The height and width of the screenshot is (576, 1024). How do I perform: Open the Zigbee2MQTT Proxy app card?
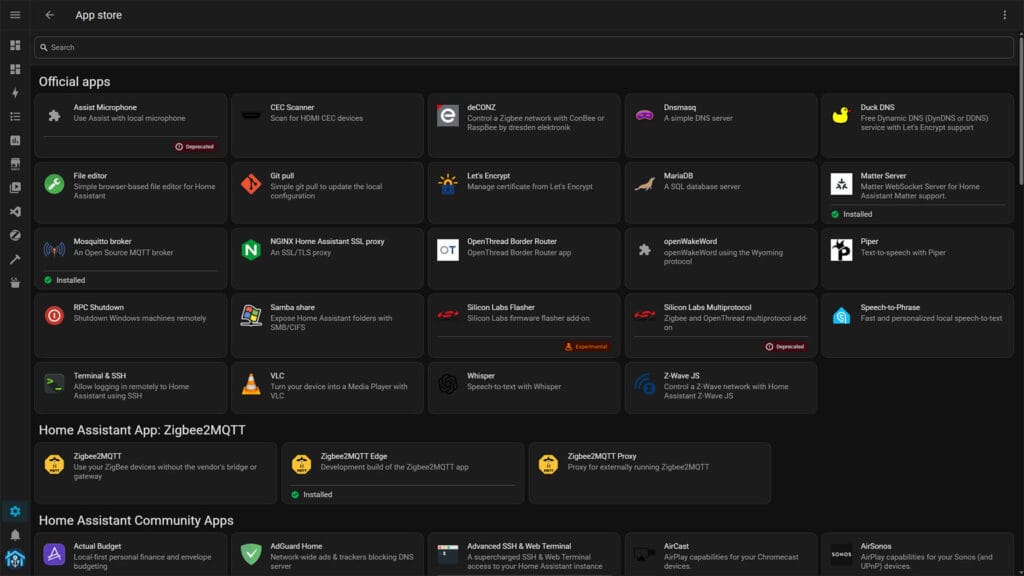click(650, 473)
